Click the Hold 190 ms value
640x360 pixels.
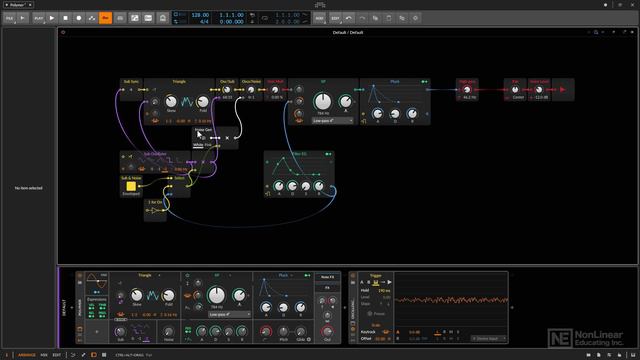384,291
